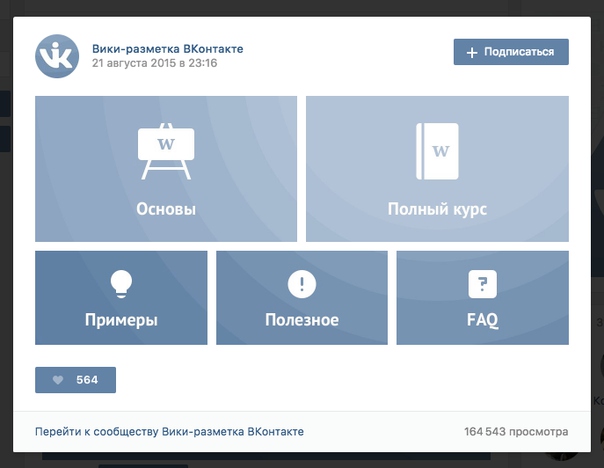Viewport: 604px width, 468px height.
Task: Open the post date 21 августа 2015 в 23:16
Action: point(154,63)
